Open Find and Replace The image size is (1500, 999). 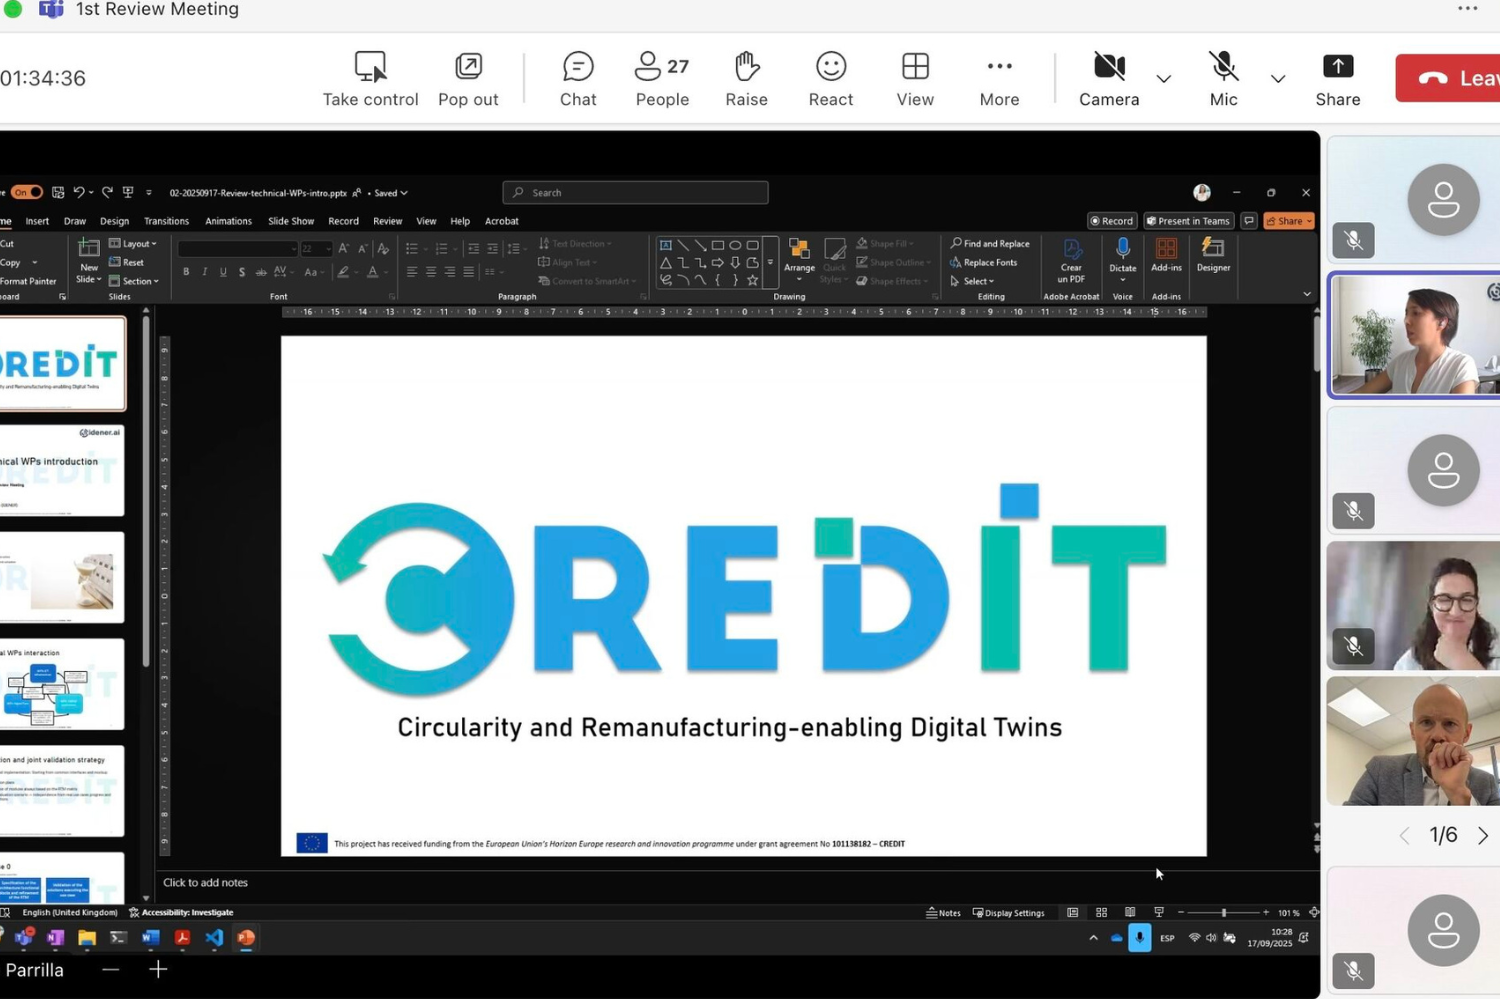[990, 243]
